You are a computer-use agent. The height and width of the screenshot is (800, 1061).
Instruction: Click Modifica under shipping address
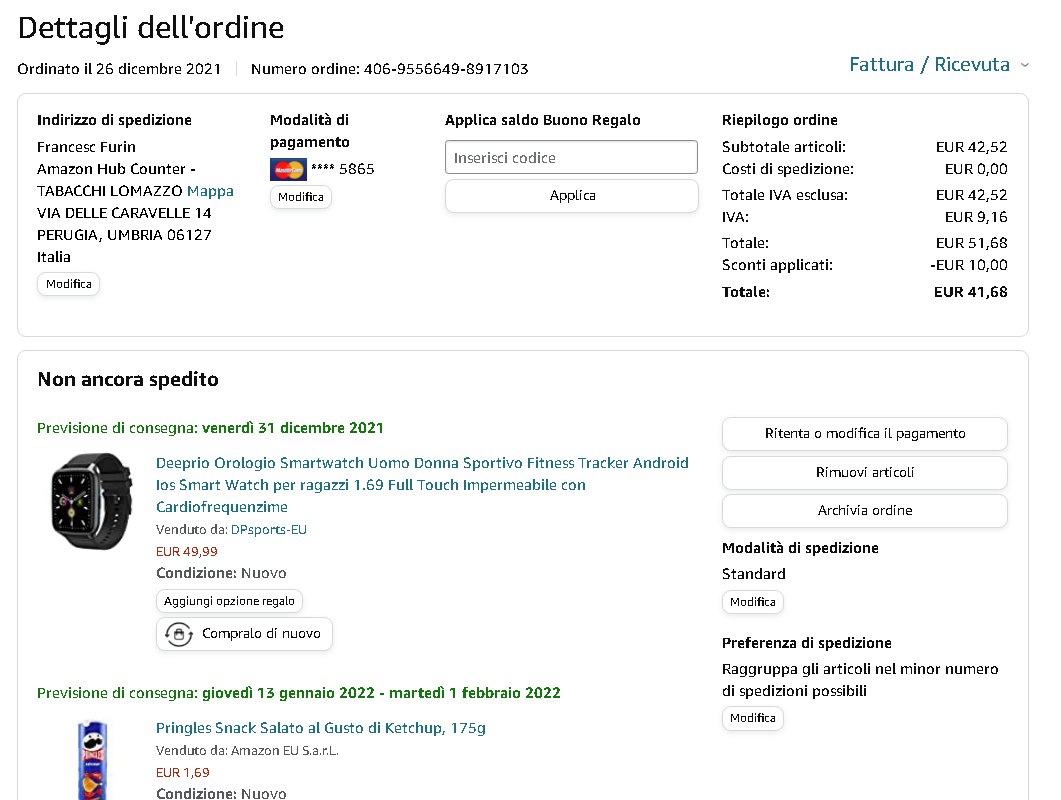pyautogui.click(x=69, y=284)
